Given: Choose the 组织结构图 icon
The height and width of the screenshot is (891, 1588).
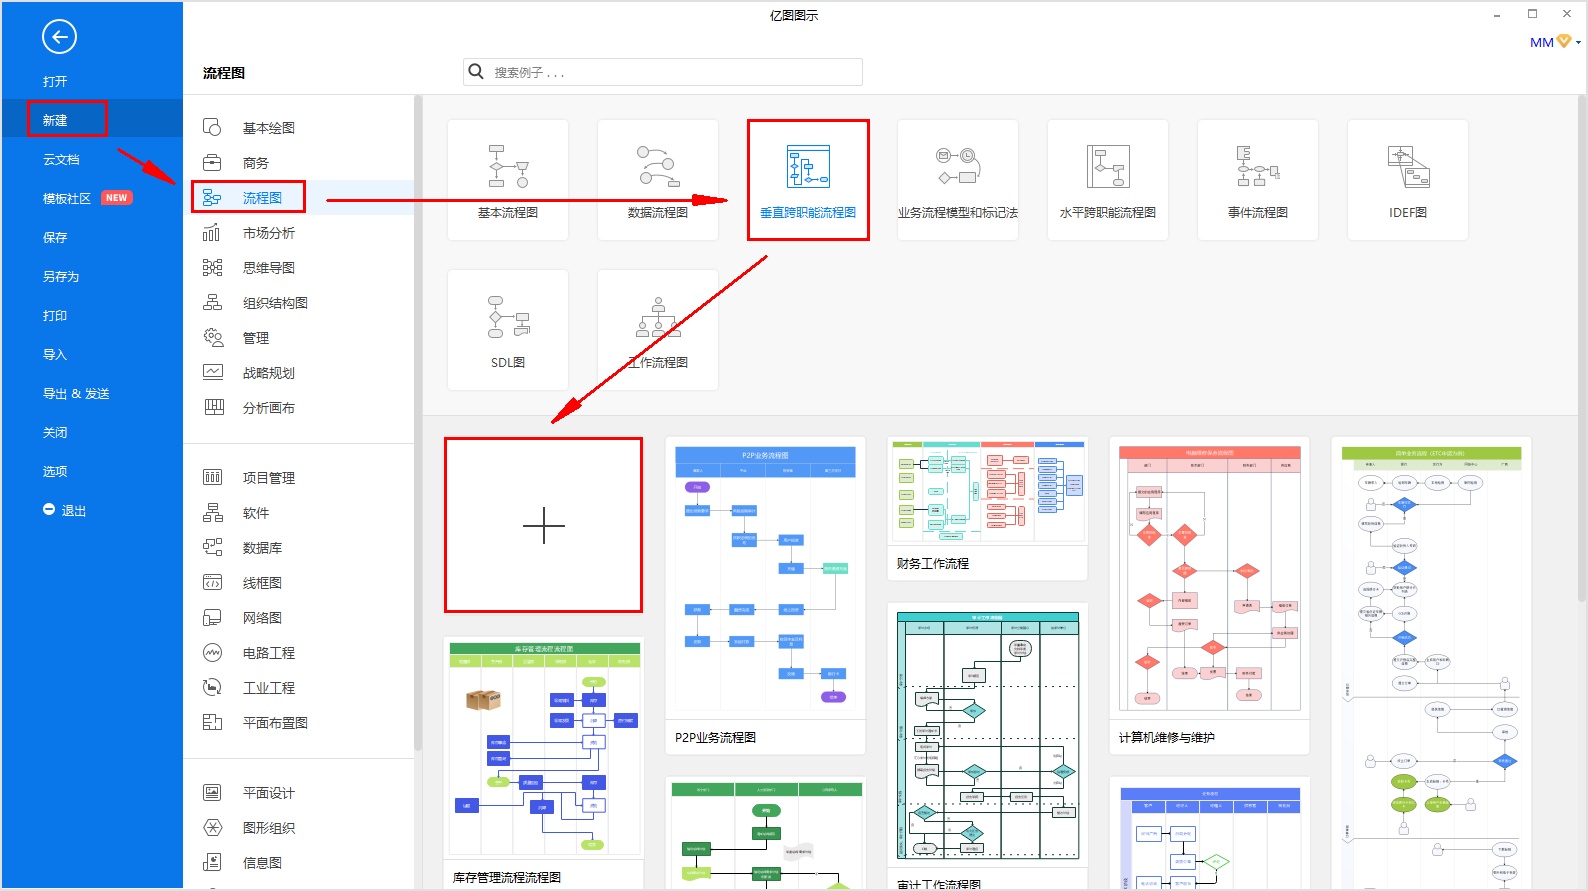Looking at the screenshot, I should click(x=212, y=302).
